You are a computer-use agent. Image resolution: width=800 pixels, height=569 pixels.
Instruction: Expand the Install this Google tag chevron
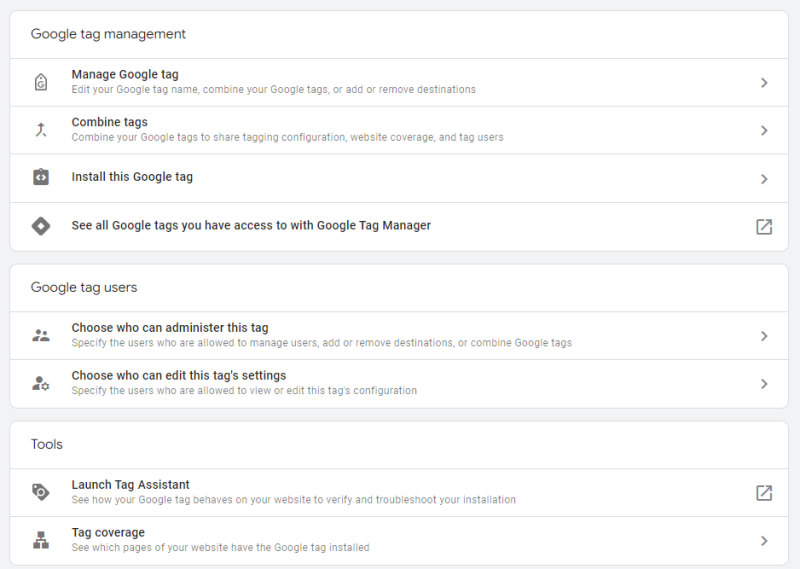764,179
